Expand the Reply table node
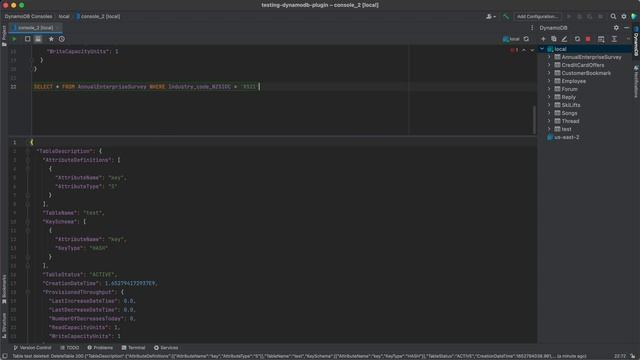 pos(549,97)
